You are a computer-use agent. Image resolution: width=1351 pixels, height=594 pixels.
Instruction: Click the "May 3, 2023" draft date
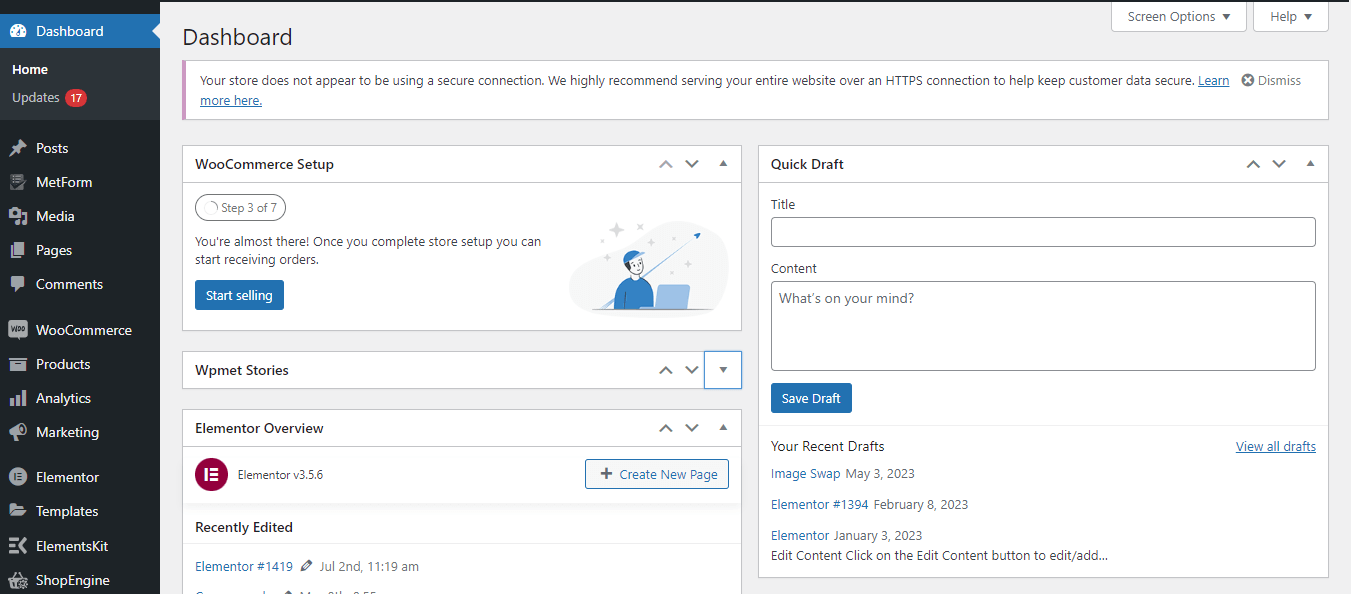point(880,473)
